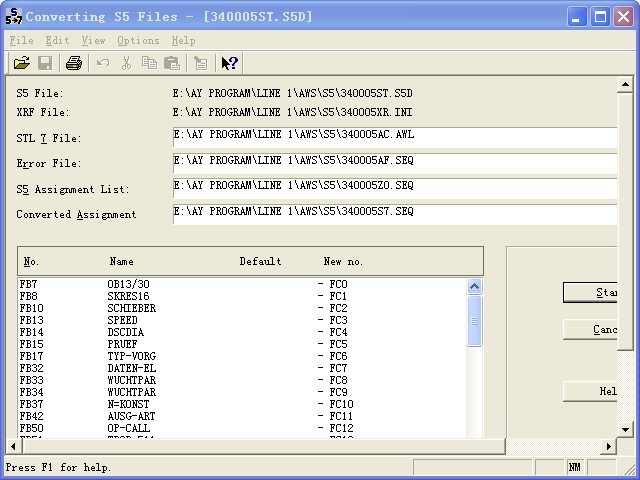Select the FB34 WUCHTPAR row
Screen dimensions: 640x480
(x=242, y=392)
